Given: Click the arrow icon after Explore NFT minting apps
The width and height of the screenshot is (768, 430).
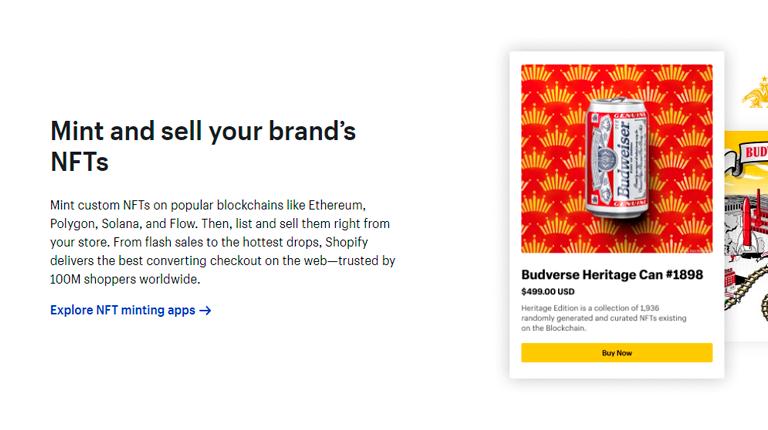Looking at the screenshot, I should 206,311.
